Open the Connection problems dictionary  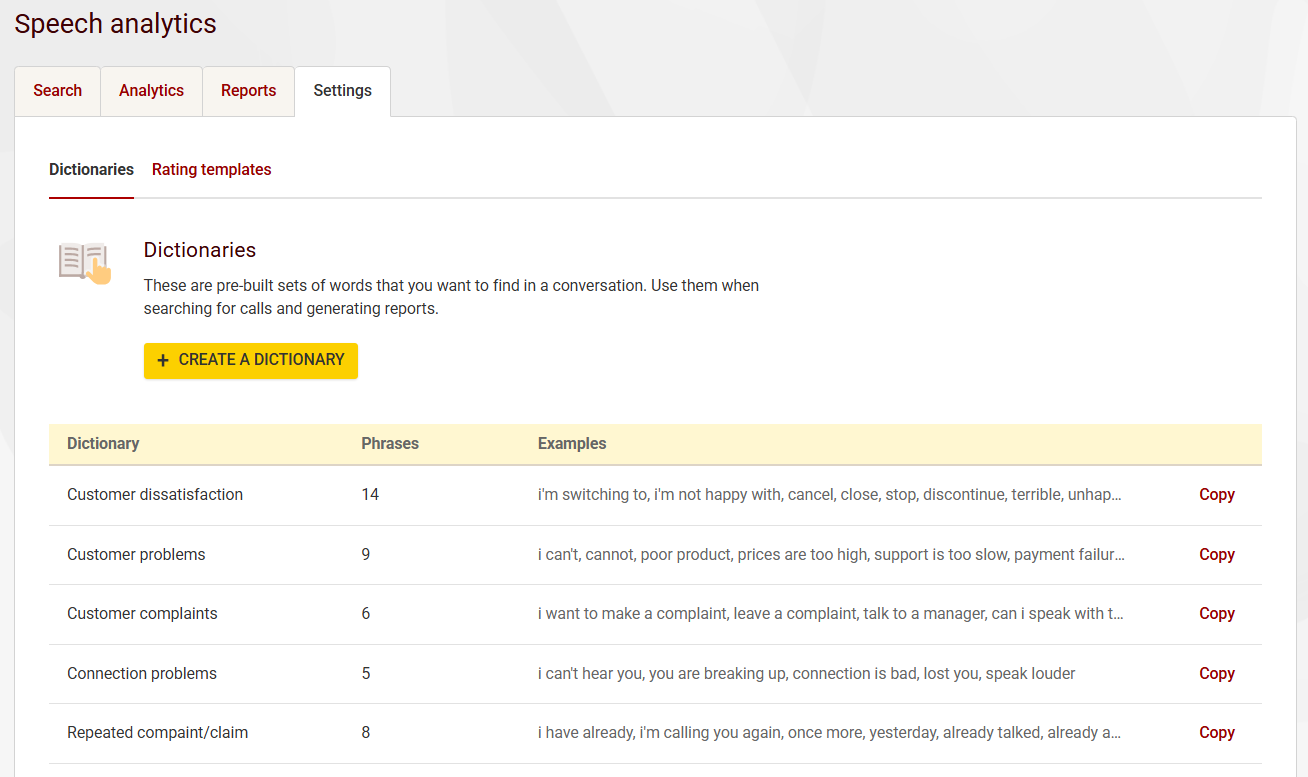[142, 674]
